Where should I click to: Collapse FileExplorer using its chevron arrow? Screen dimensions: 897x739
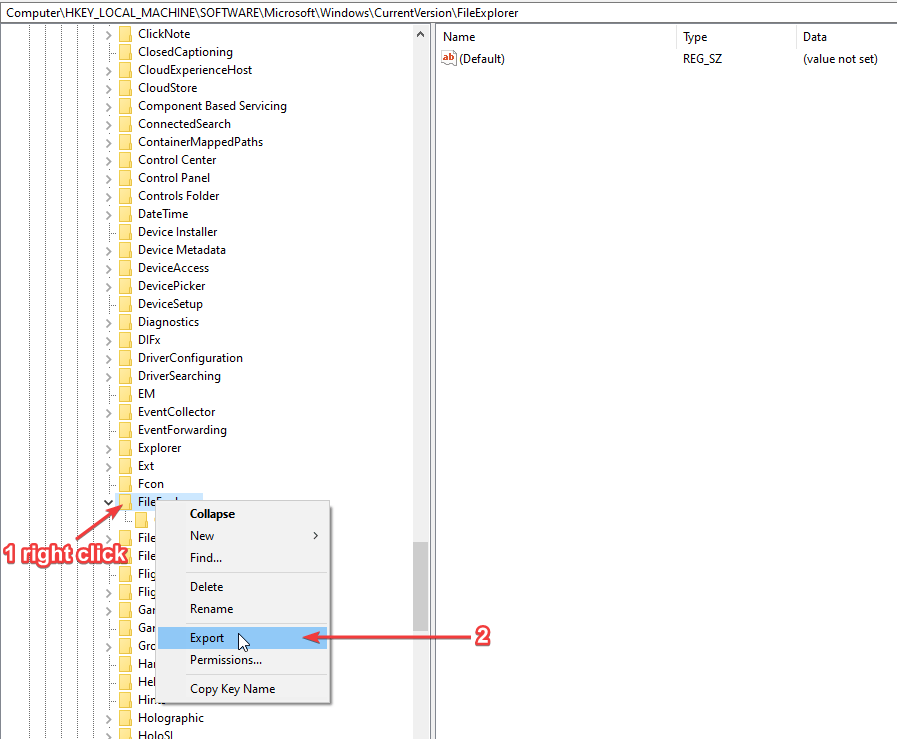(107, 501)
